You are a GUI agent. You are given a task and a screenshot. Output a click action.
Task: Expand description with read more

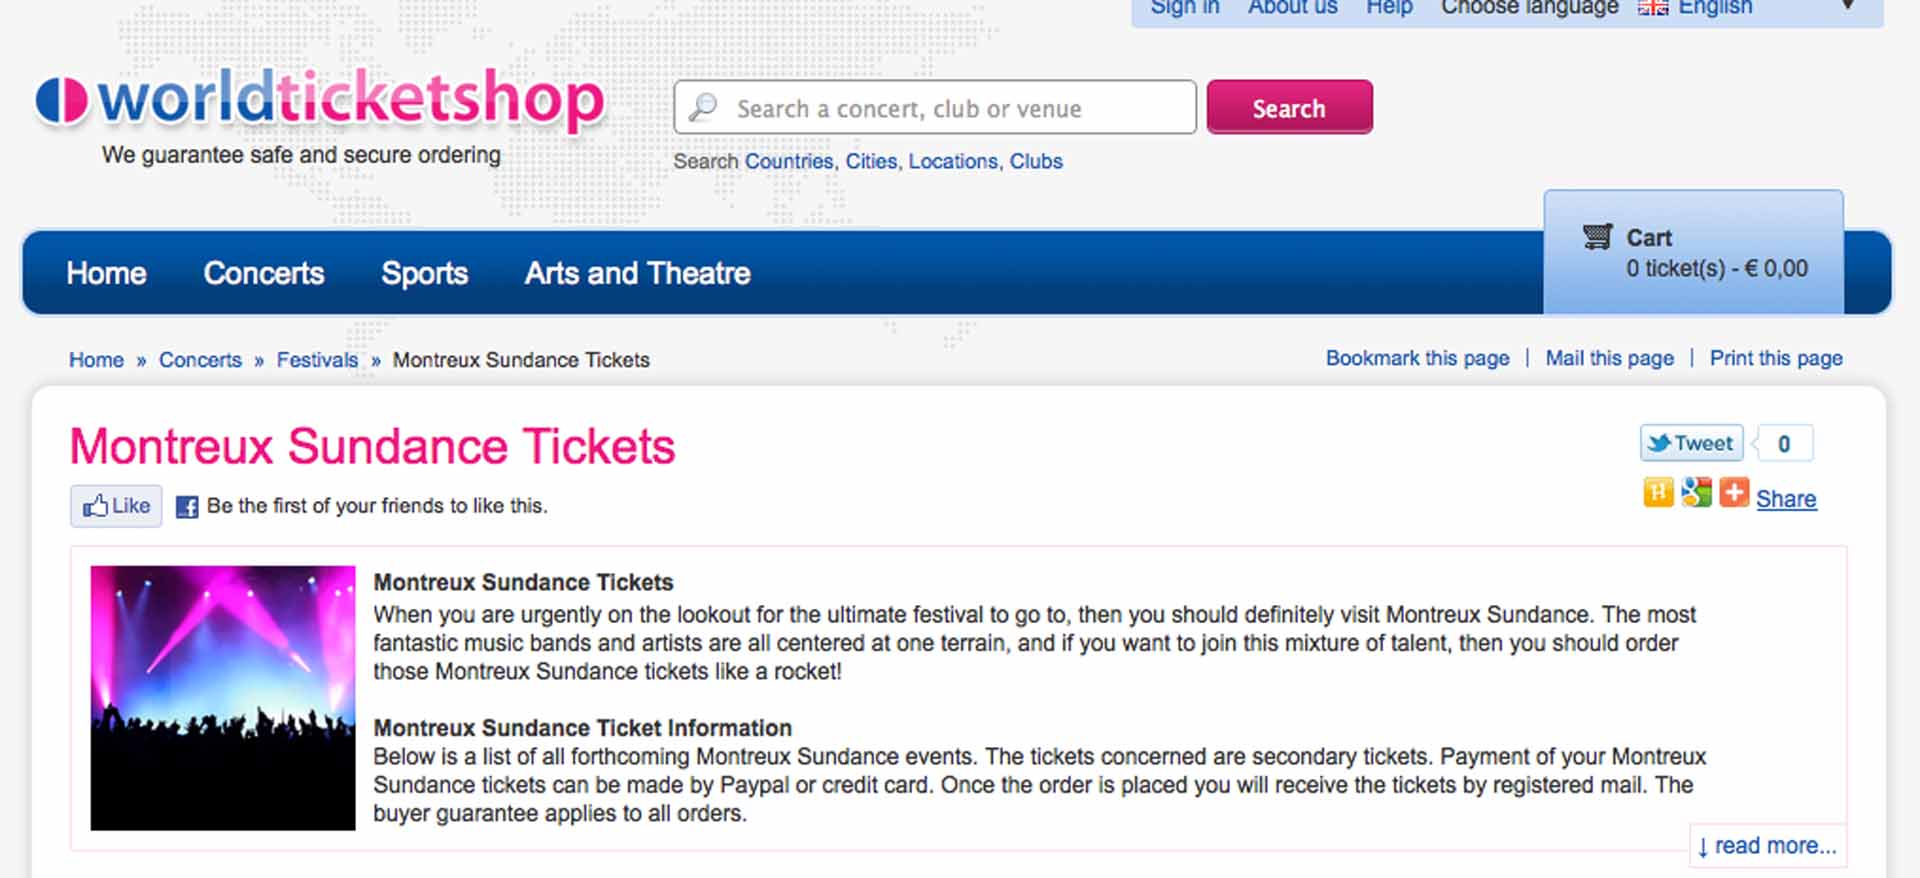coord(1767,846)
